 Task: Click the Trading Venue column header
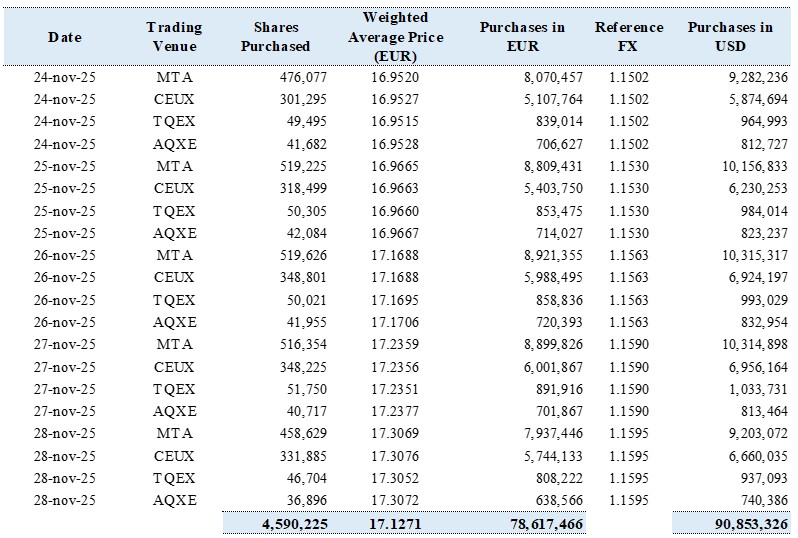pos(174,36)
